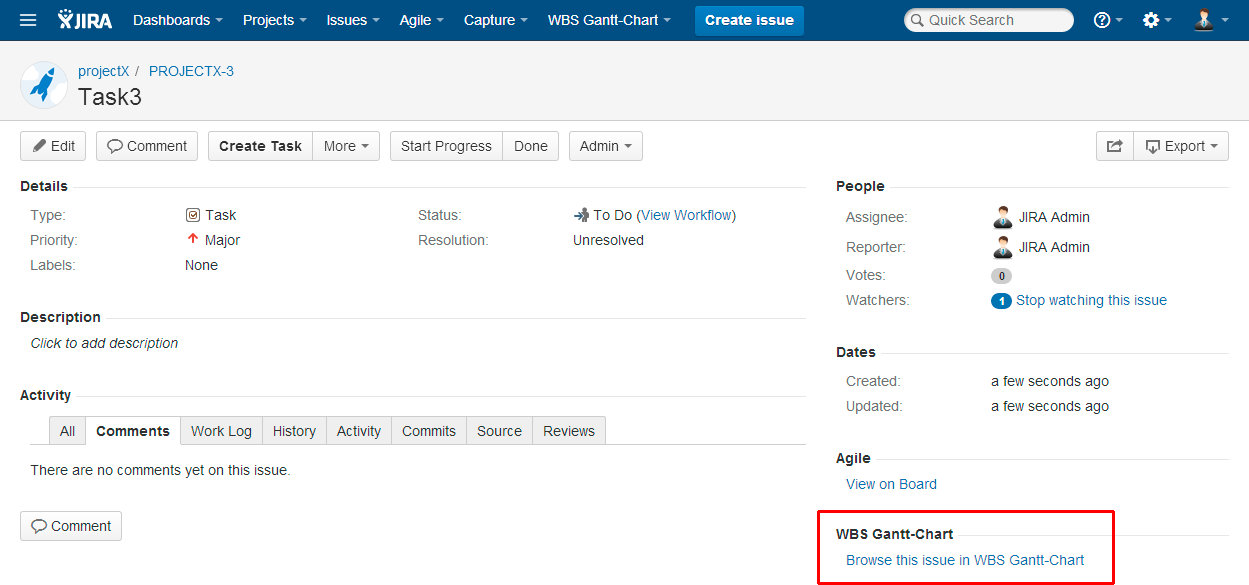
Task: Open the help question mark menu
Action: [x=1107, y=20]
